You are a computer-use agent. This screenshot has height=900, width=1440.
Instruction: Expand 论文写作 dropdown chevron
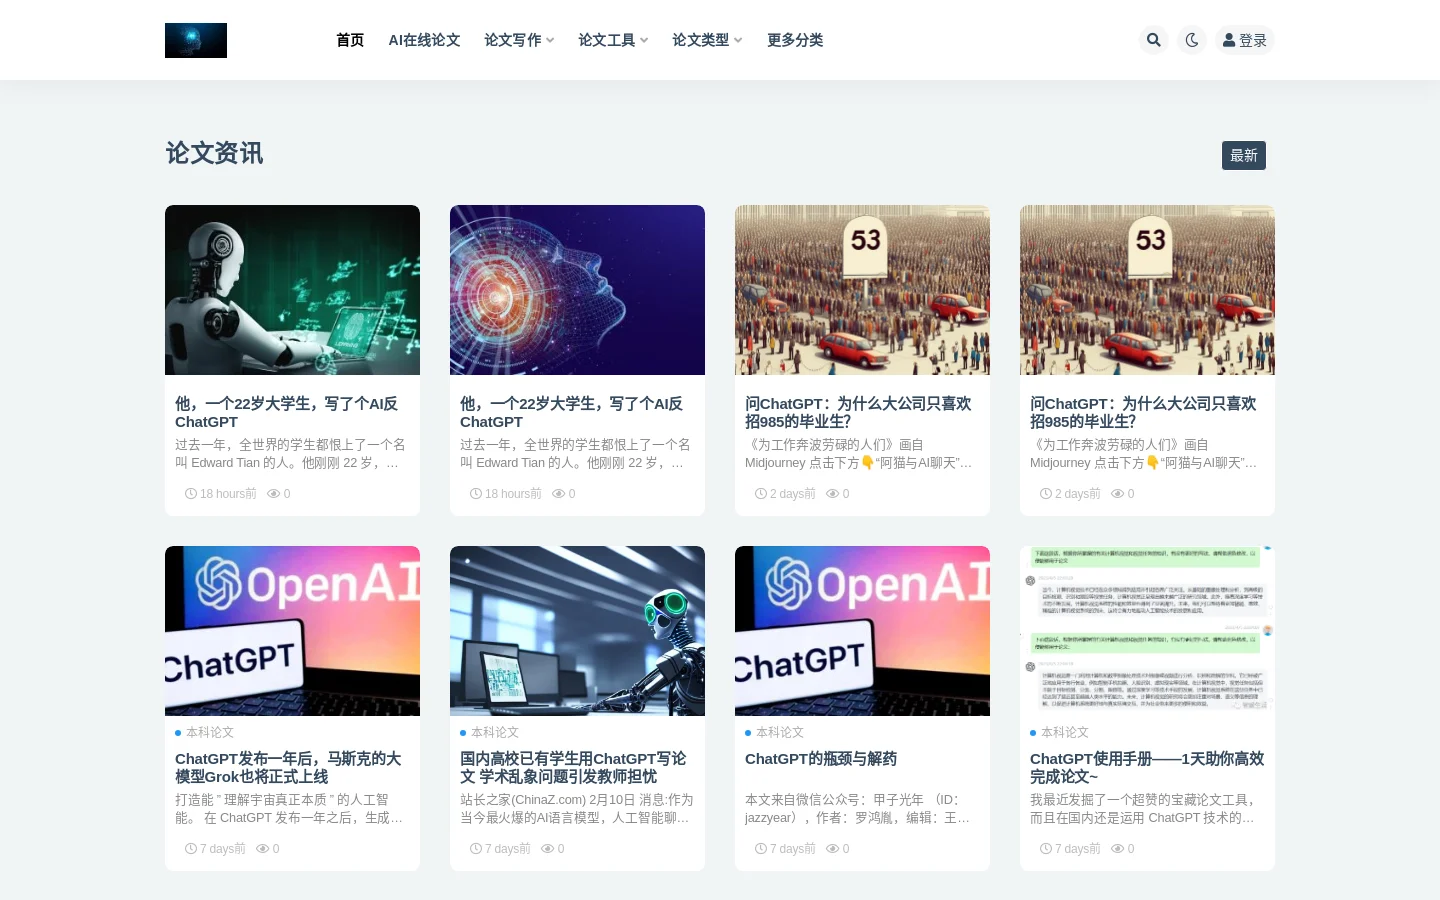[550, 41]
